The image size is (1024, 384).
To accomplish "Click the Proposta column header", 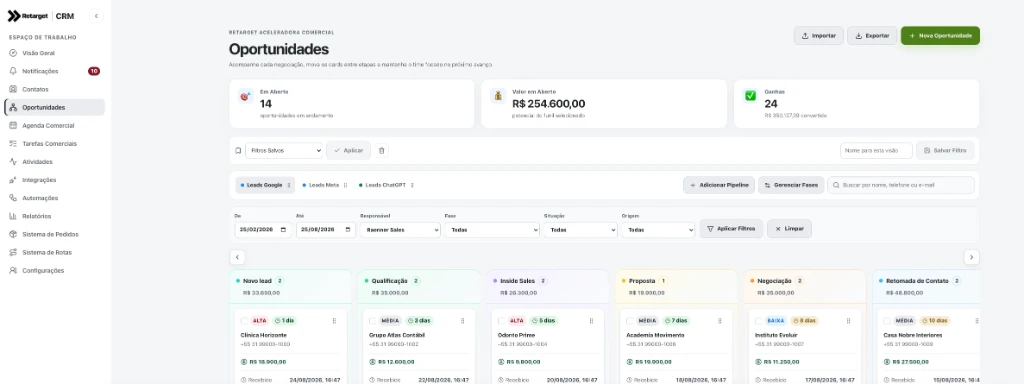I will pos(676,286).
